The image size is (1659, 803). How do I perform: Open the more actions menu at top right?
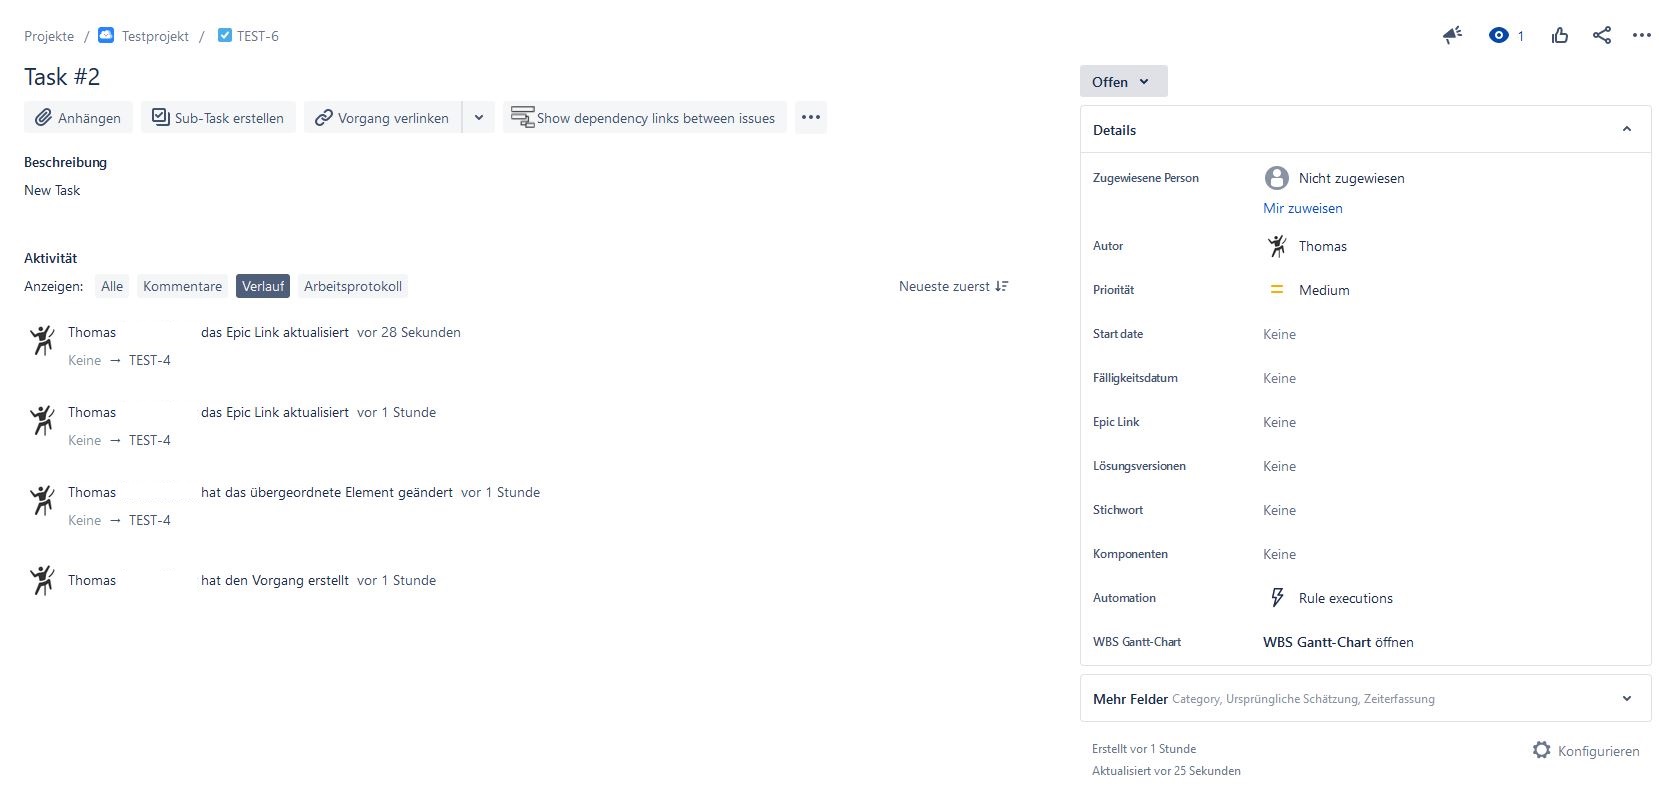(1641, 35)
